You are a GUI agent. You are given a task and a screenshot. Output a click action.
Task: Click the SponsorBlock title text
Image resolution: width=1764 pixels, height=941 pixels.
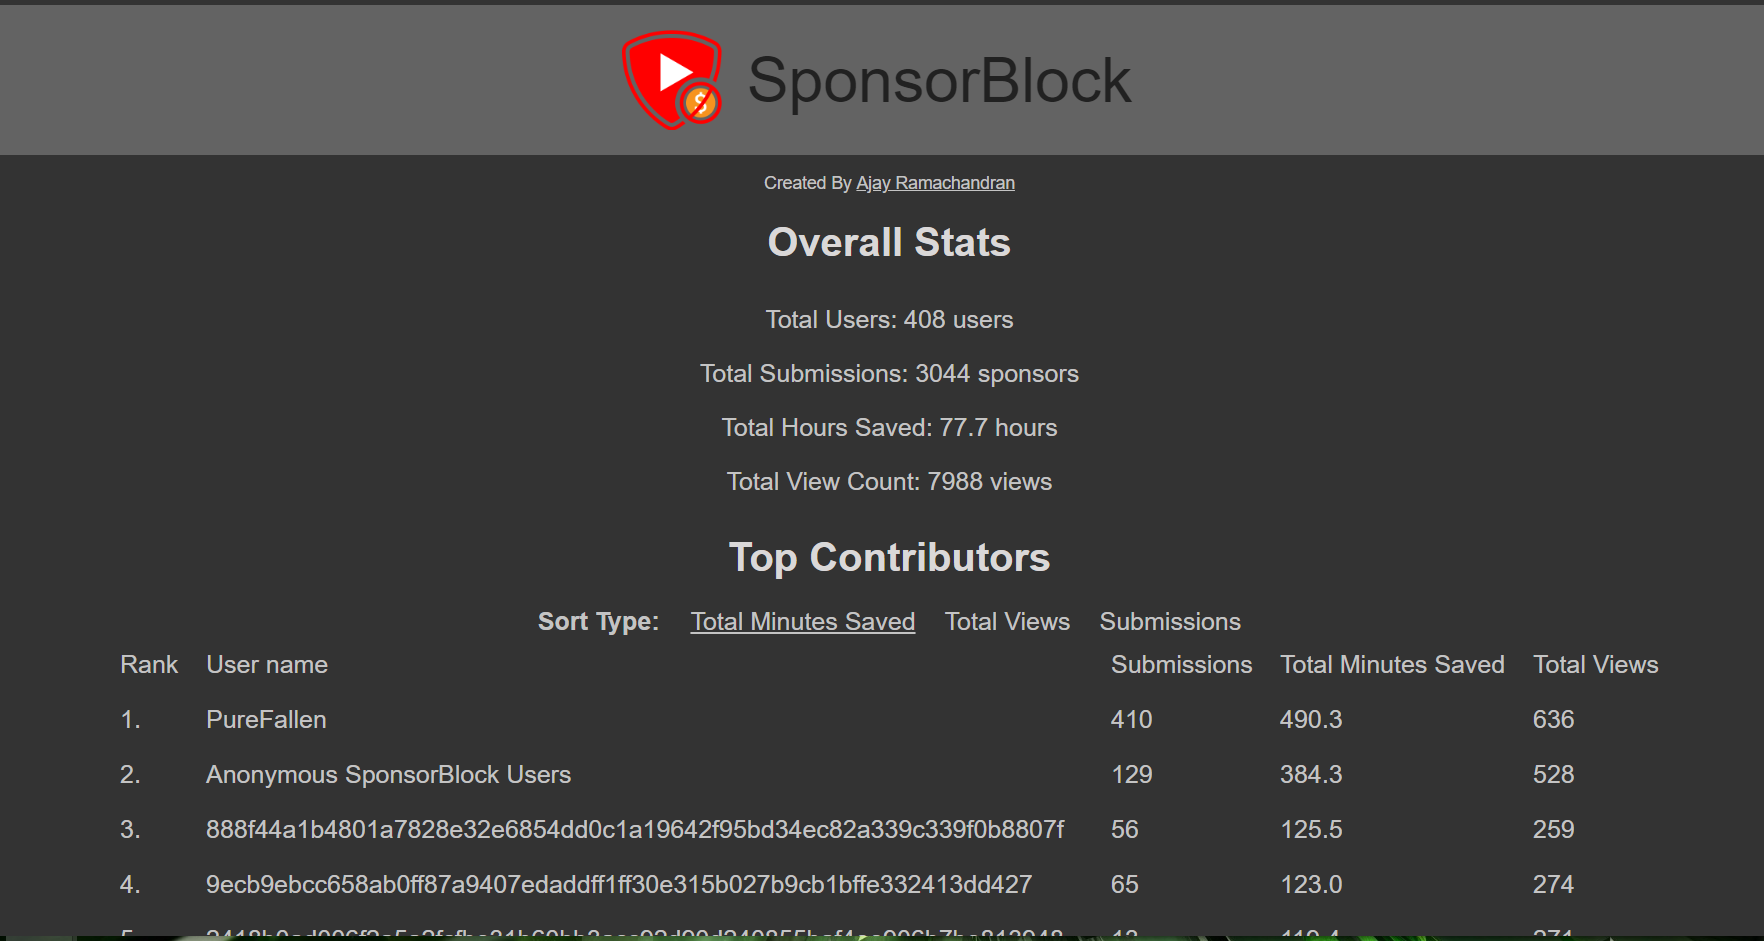pos(939,80)
